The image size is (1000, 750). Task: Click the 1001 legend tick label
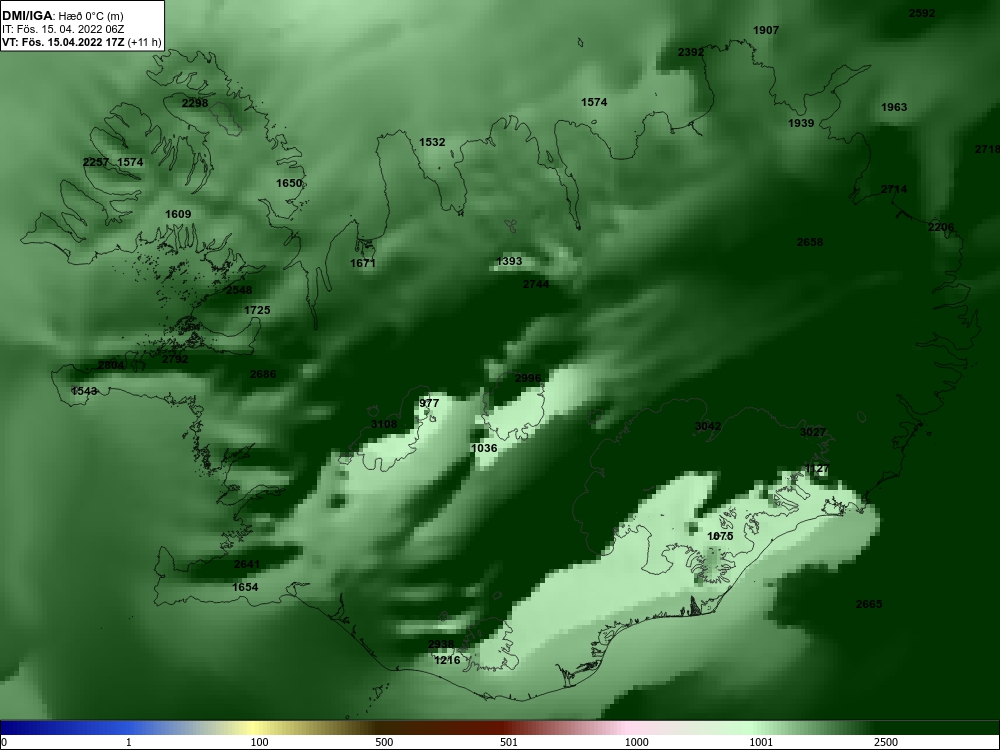click(761, 742)
